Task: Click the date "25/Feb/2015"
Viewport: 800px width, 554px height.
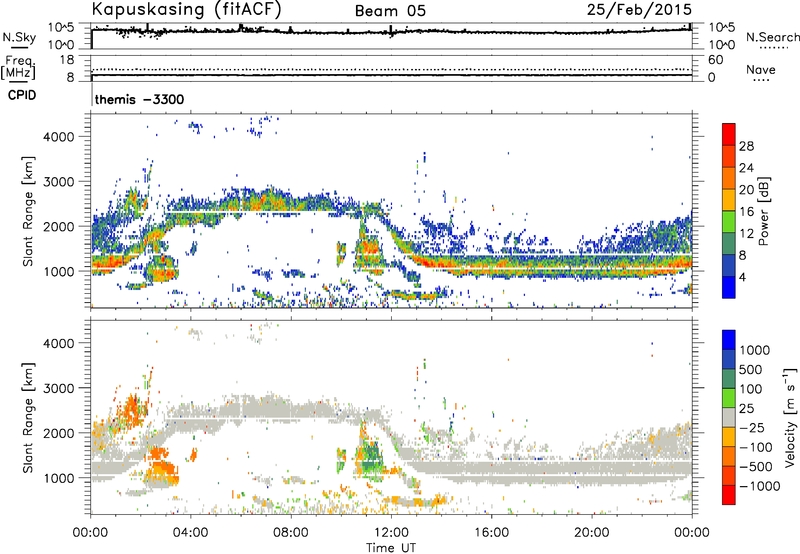Action: (x=639, y=9)
